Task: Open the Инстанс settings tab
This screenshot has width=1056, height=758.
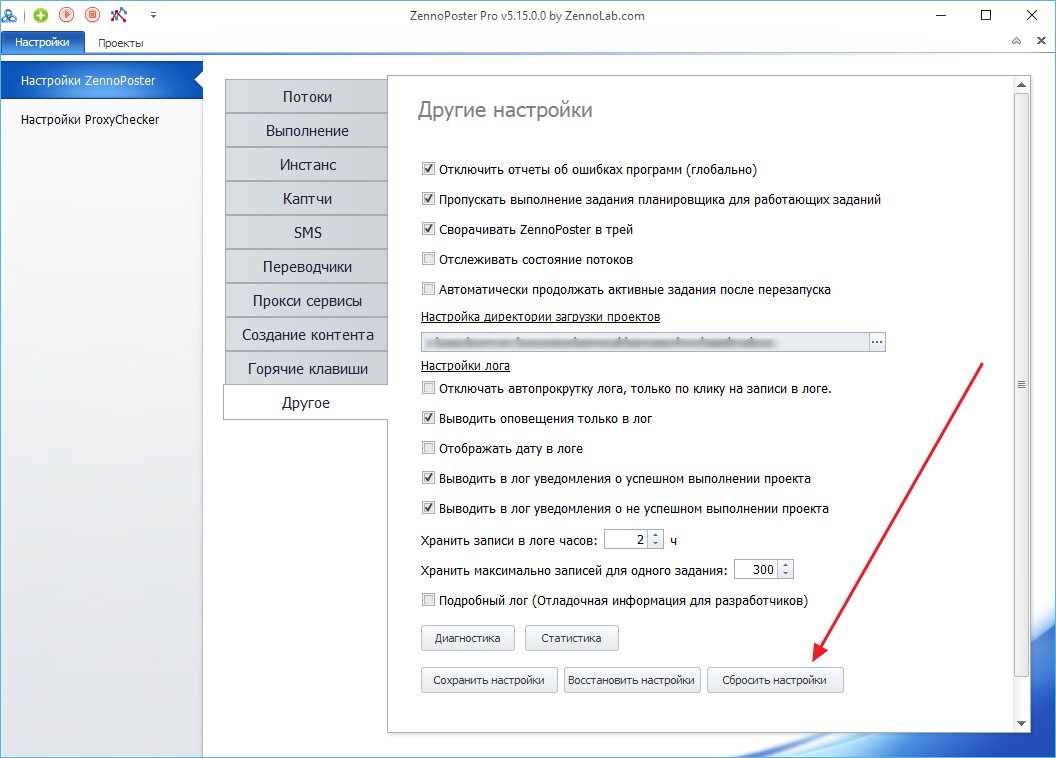Action: (307, 165)
